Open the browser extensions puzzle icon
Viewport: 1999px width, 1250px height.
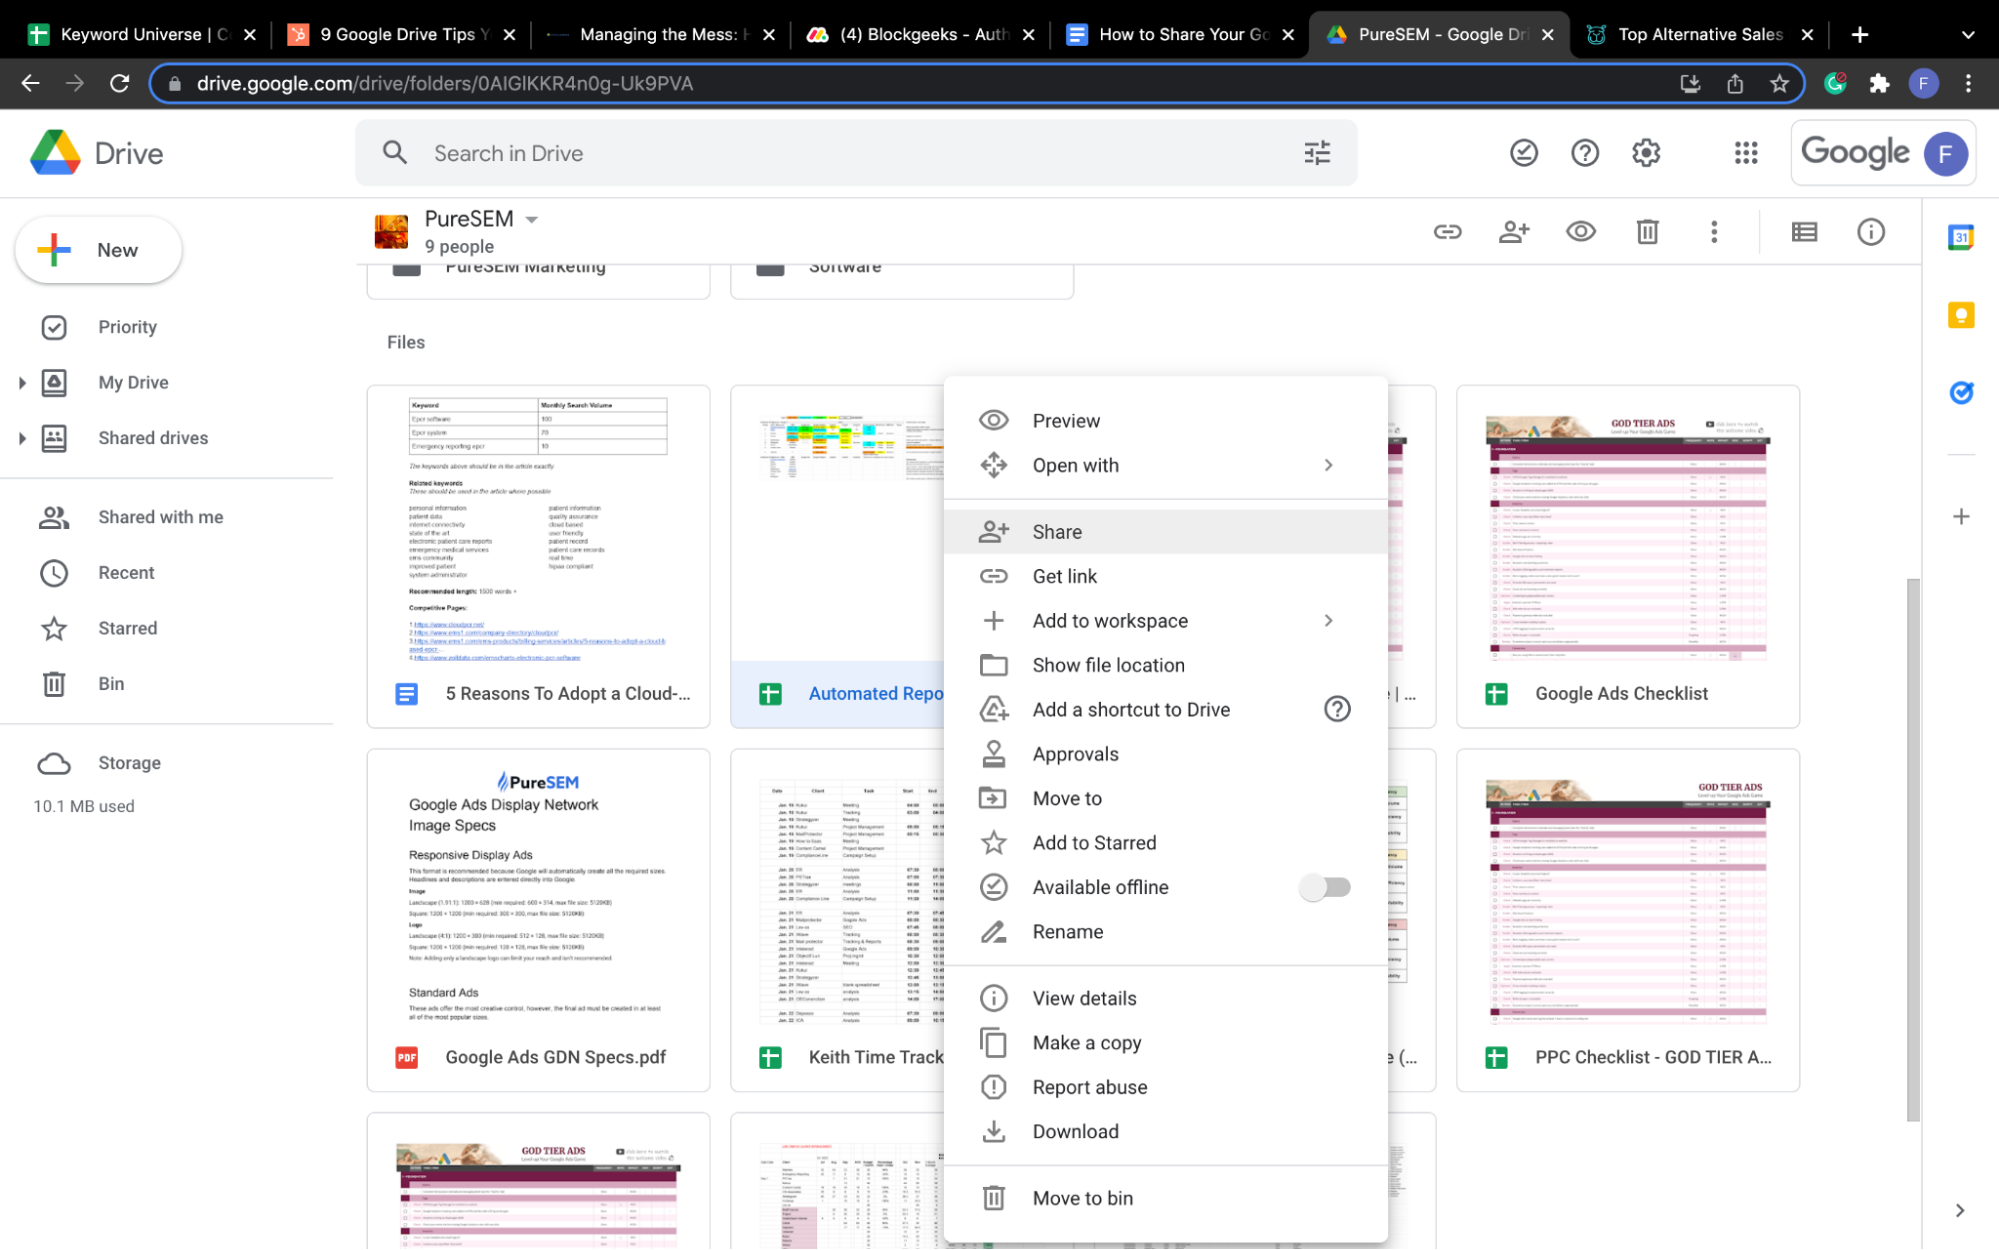1878,83
